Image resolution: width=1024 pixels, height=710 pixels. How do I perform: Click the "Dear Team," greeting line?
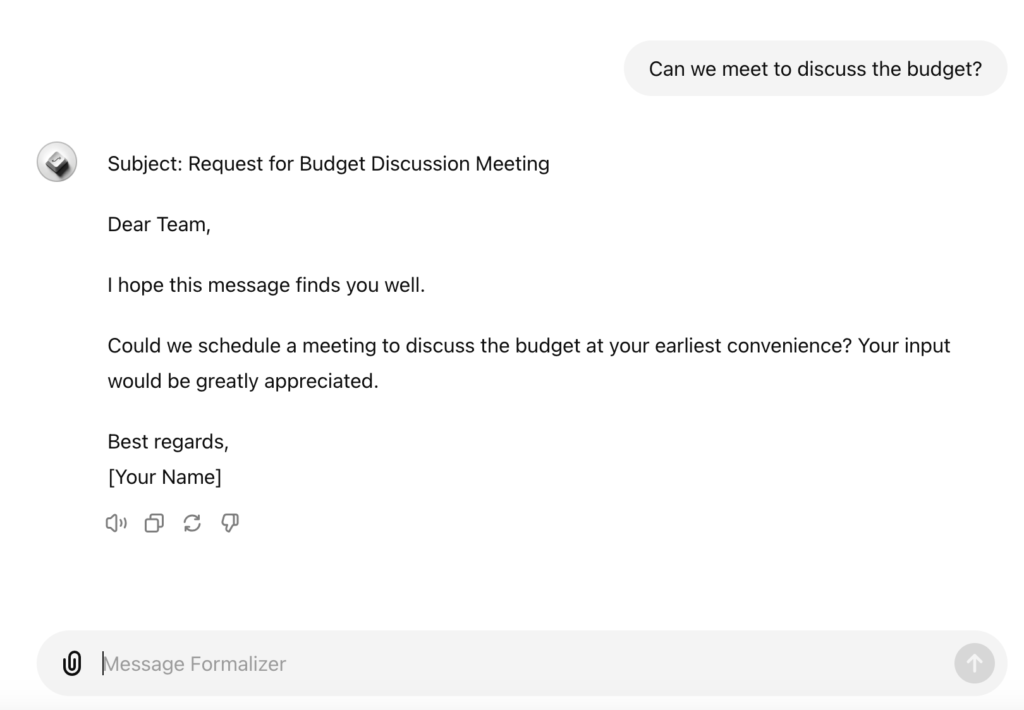tap(159, 224)
